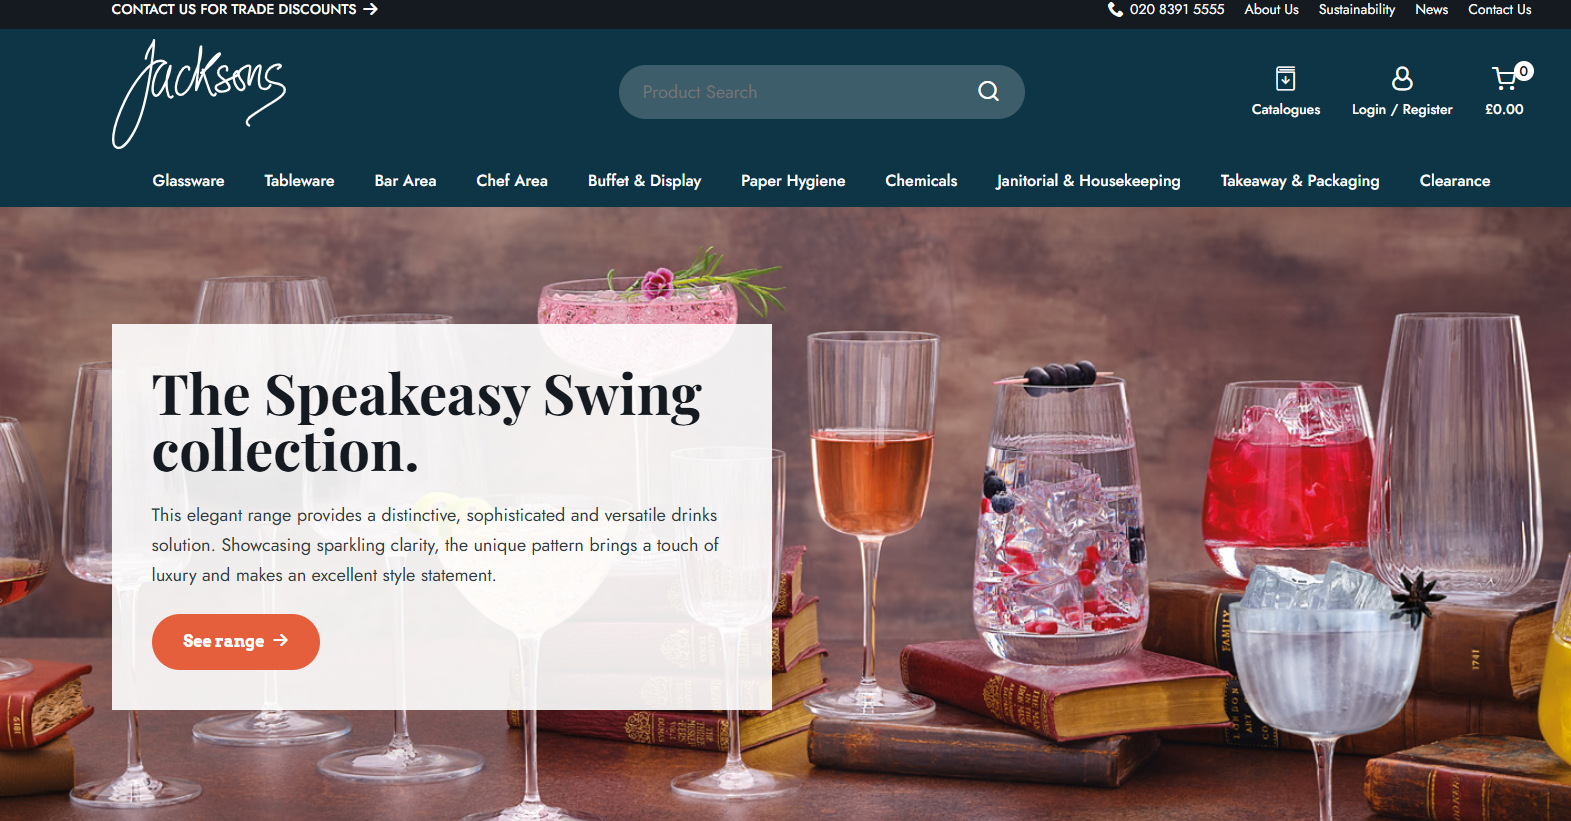Click the Jacksons logo
This screenshot has width=1571, height=821.
coord(198,94)
